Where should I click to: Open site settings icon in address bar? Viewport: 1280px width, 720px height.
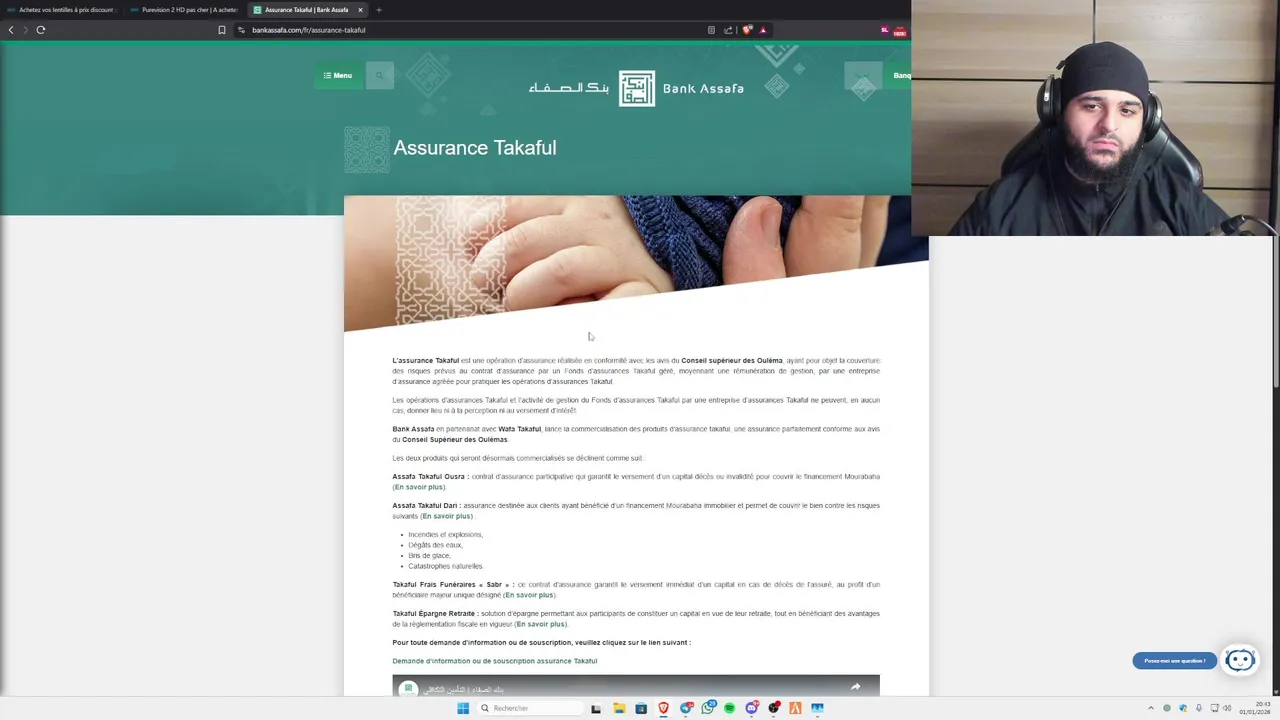click(241, 30)
